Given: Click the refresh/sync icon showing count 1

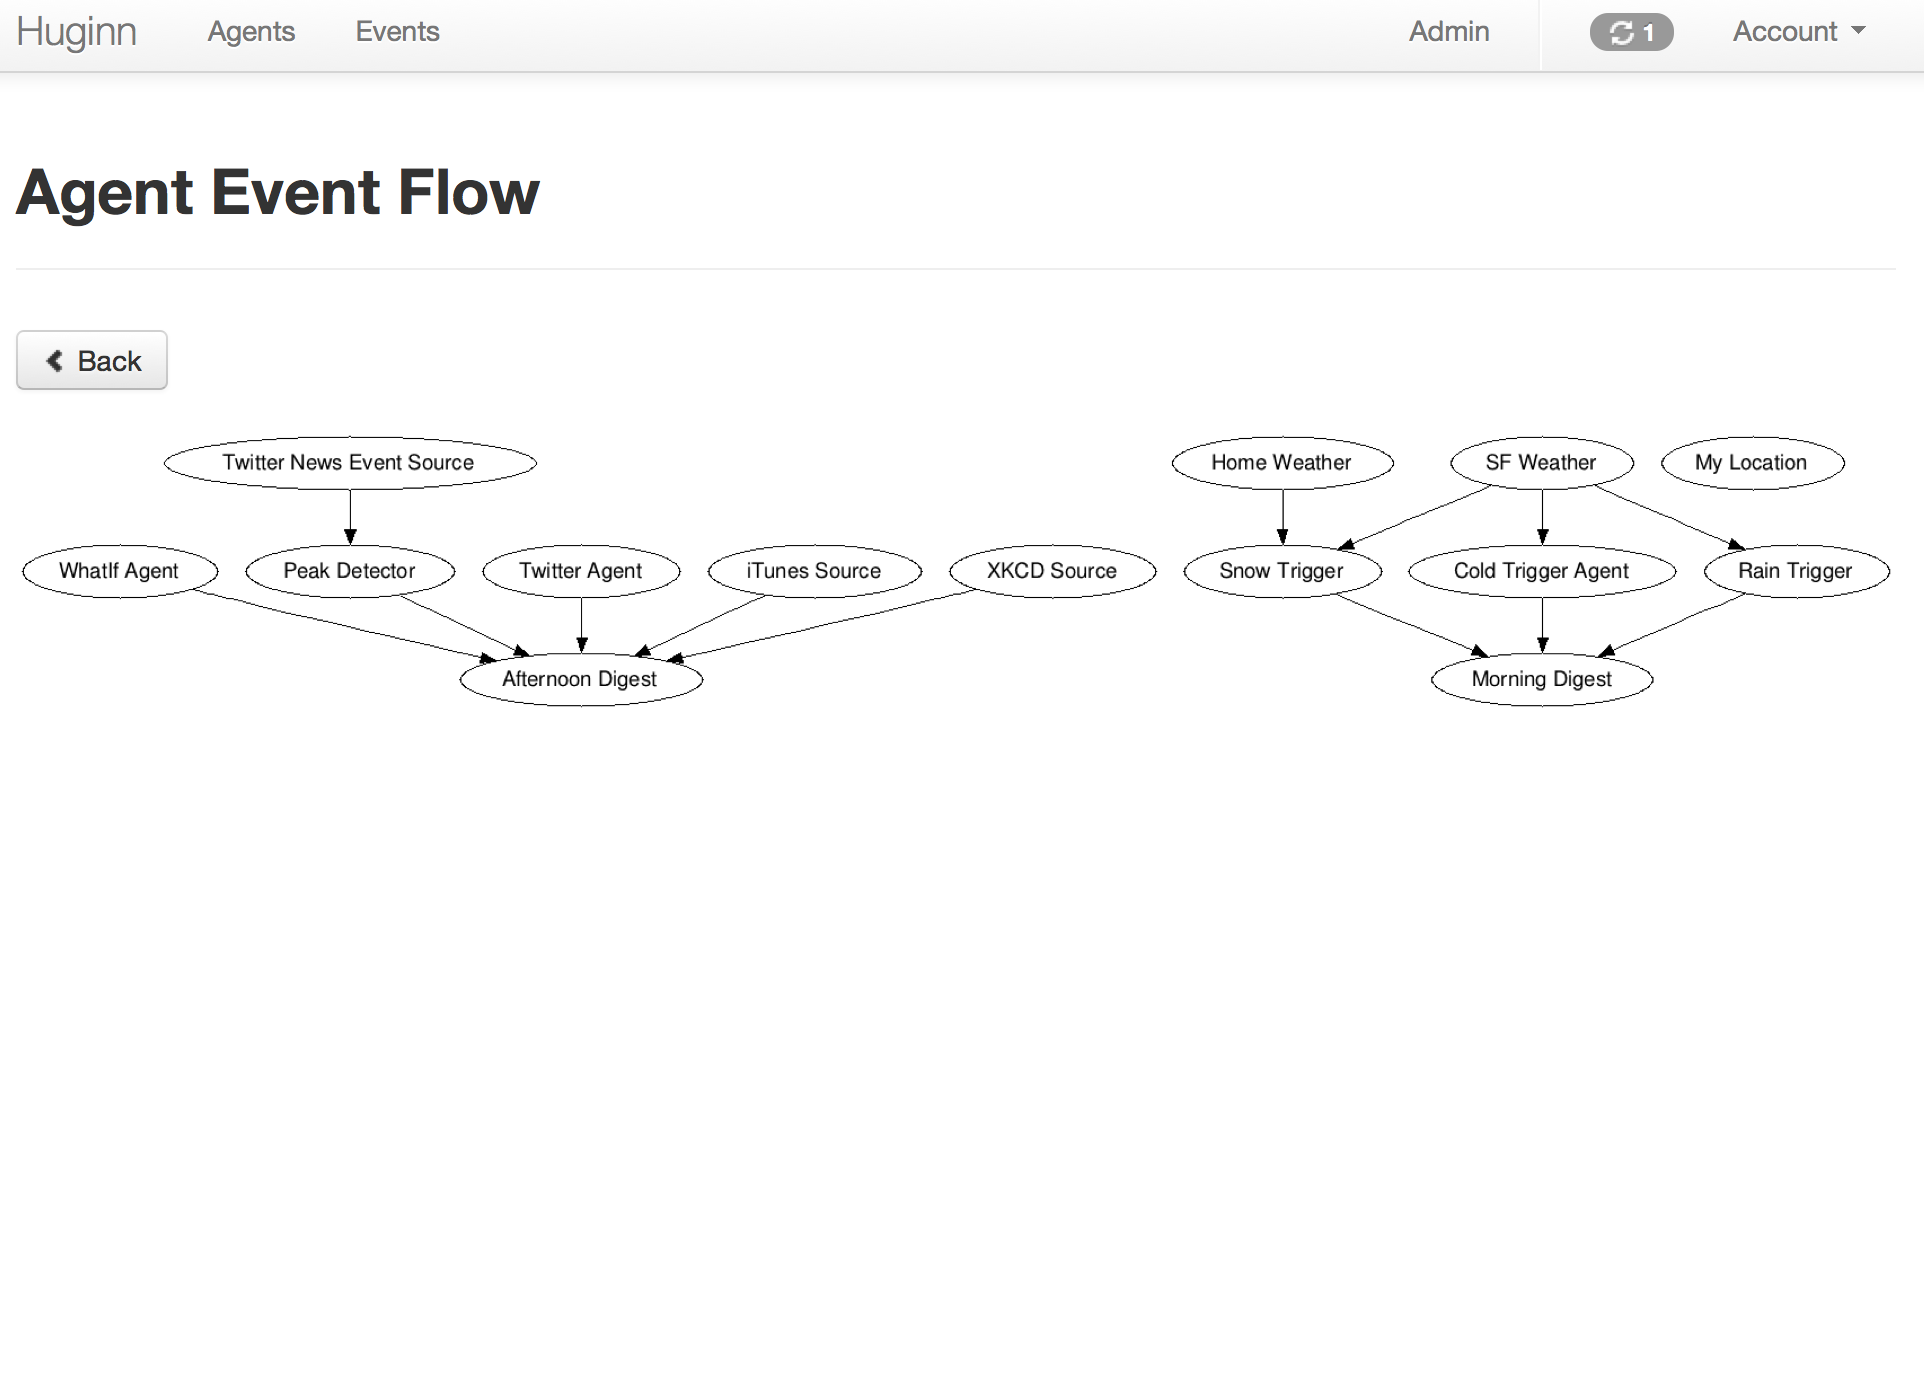Looking at the screenshot, I should (1630, 31).
